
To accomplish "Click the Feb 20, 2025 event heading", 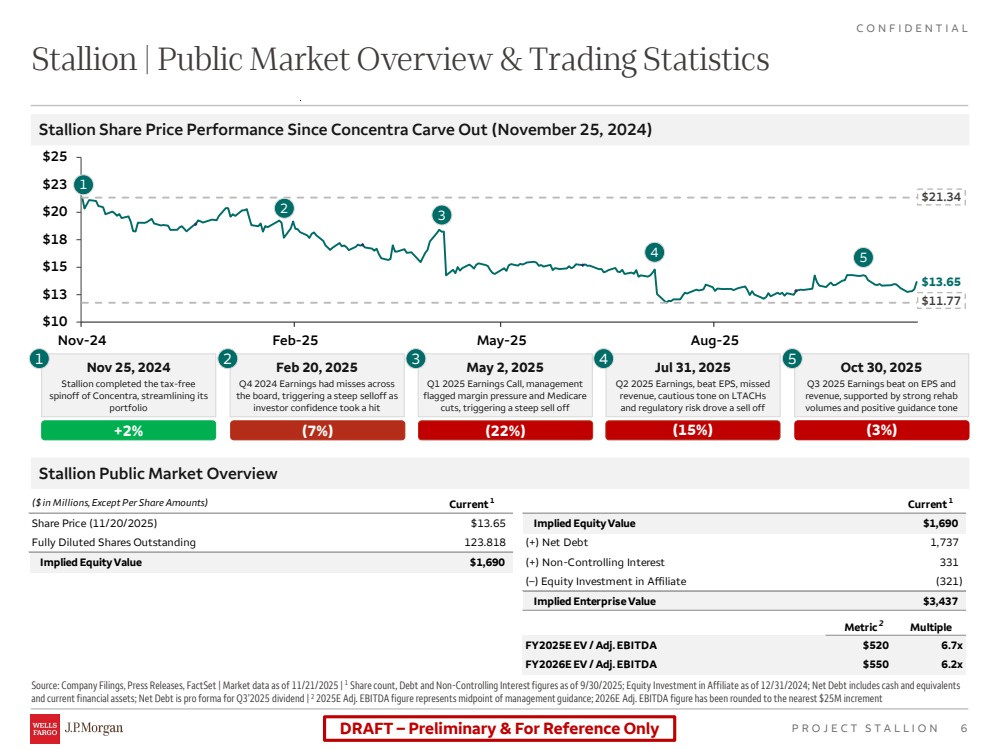I will pos(317,368).
